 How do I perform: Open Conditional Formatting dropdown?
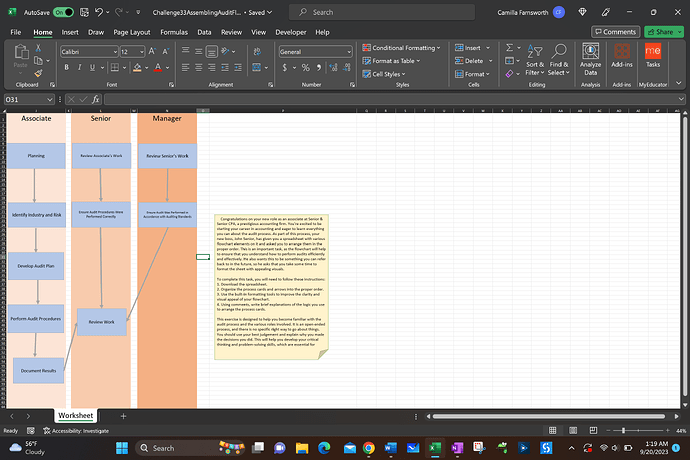401,48
